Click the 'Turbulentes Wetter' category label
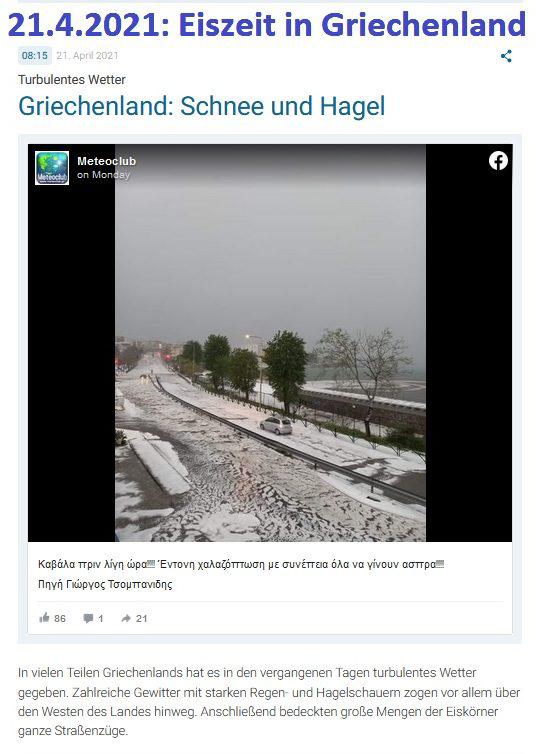 (72, 80)
